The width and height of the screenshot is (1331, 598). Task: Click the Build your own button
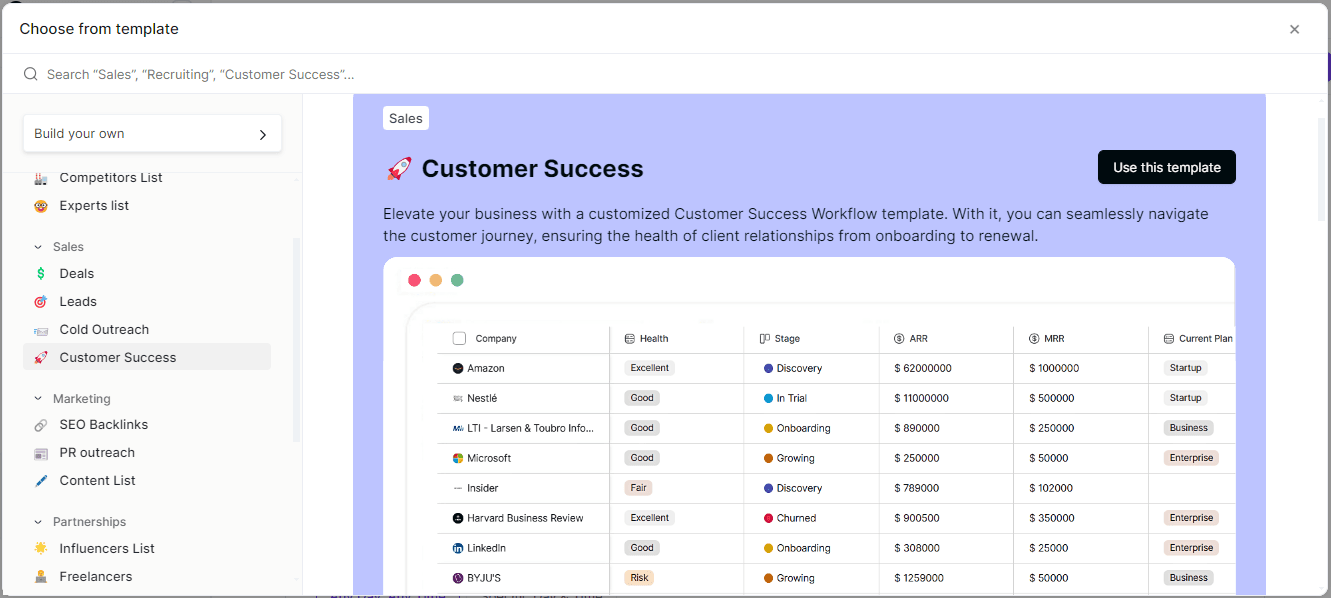click(x=152, y=133)
